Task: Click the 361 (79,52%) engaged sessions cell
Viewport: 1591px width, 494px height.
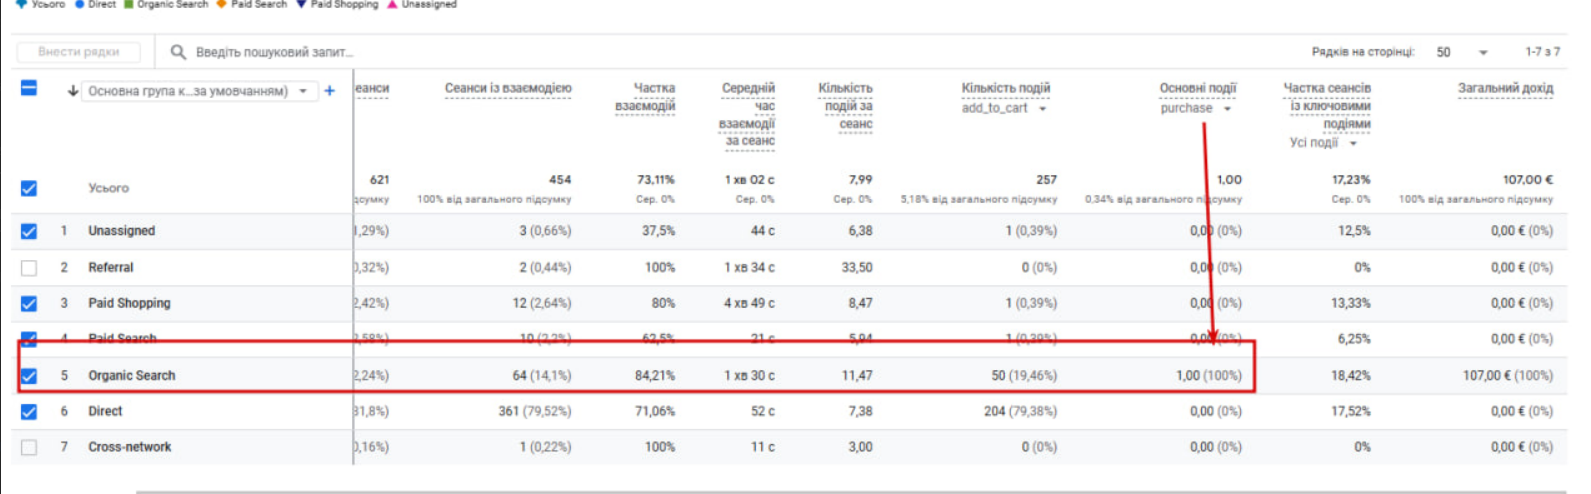Action: pos(535,411)
